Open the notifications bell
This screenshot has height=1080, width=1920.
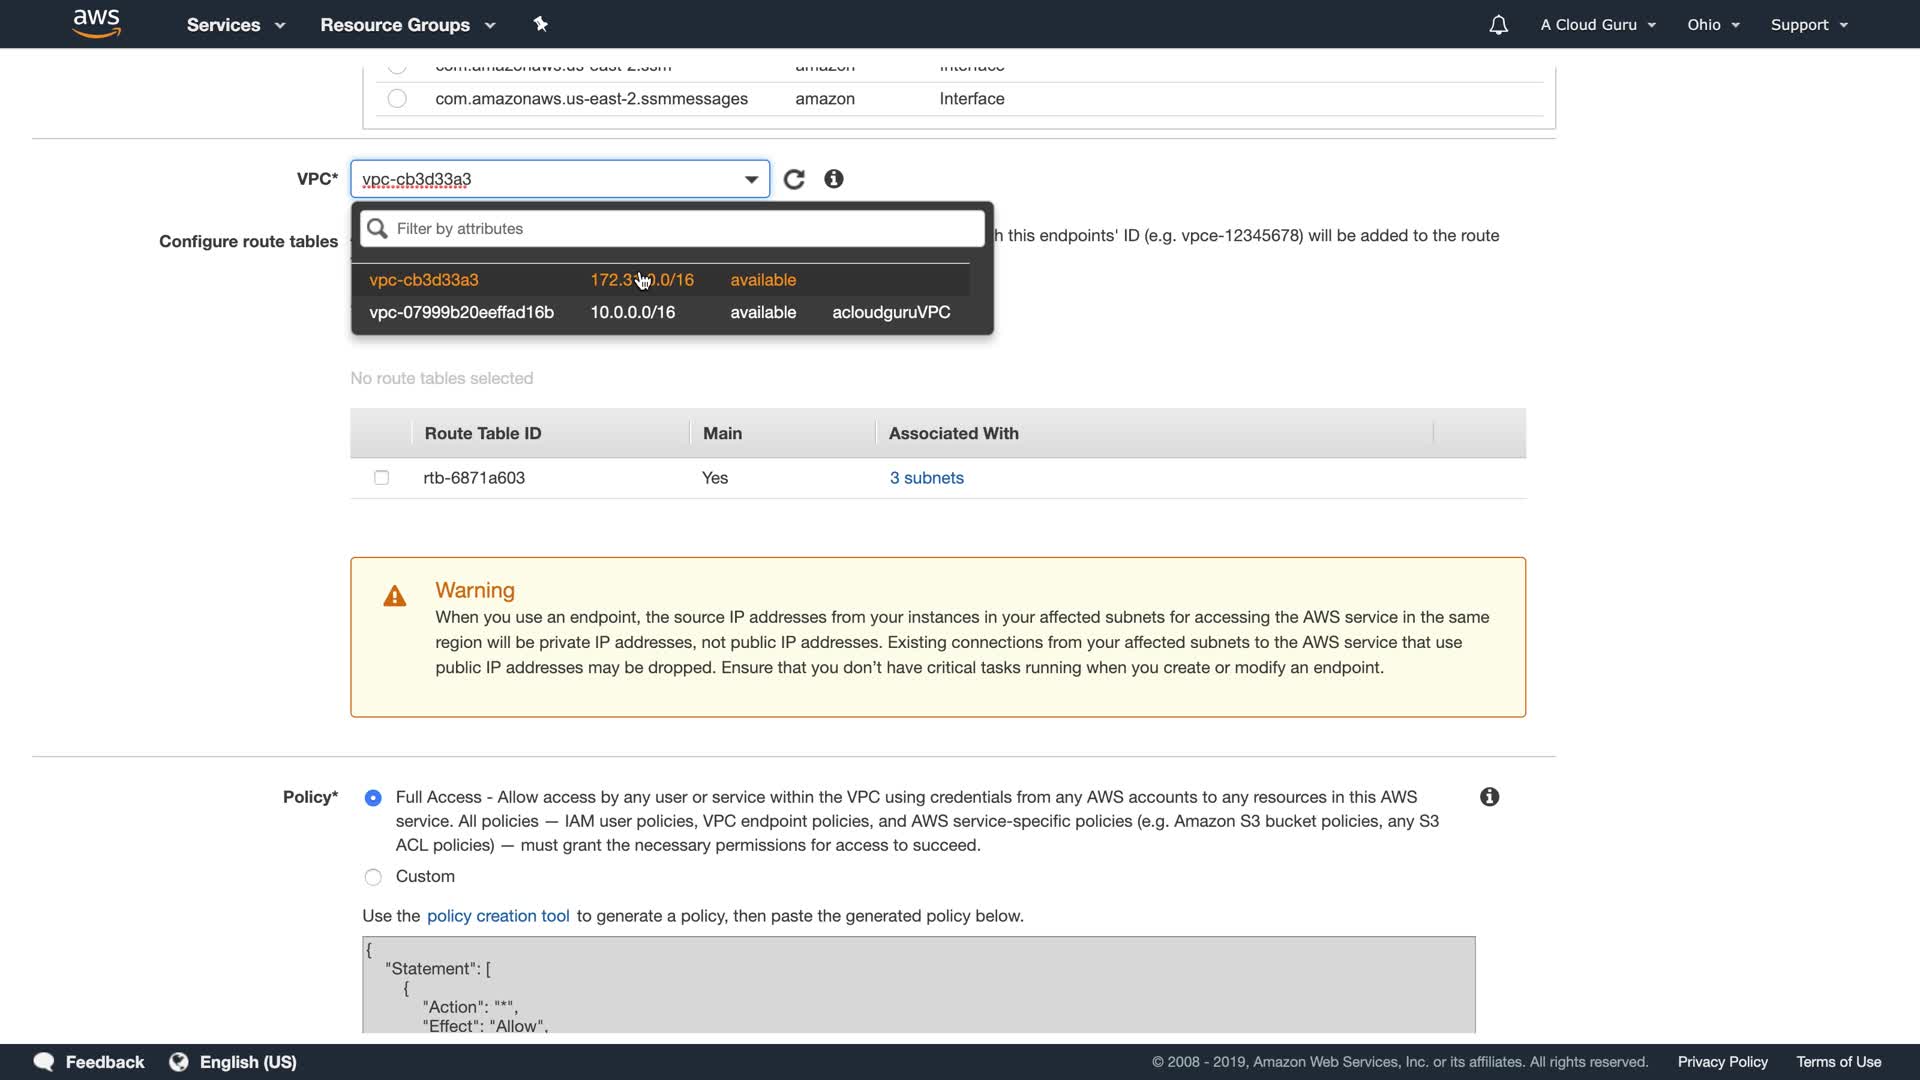(x=1498, y=25)
